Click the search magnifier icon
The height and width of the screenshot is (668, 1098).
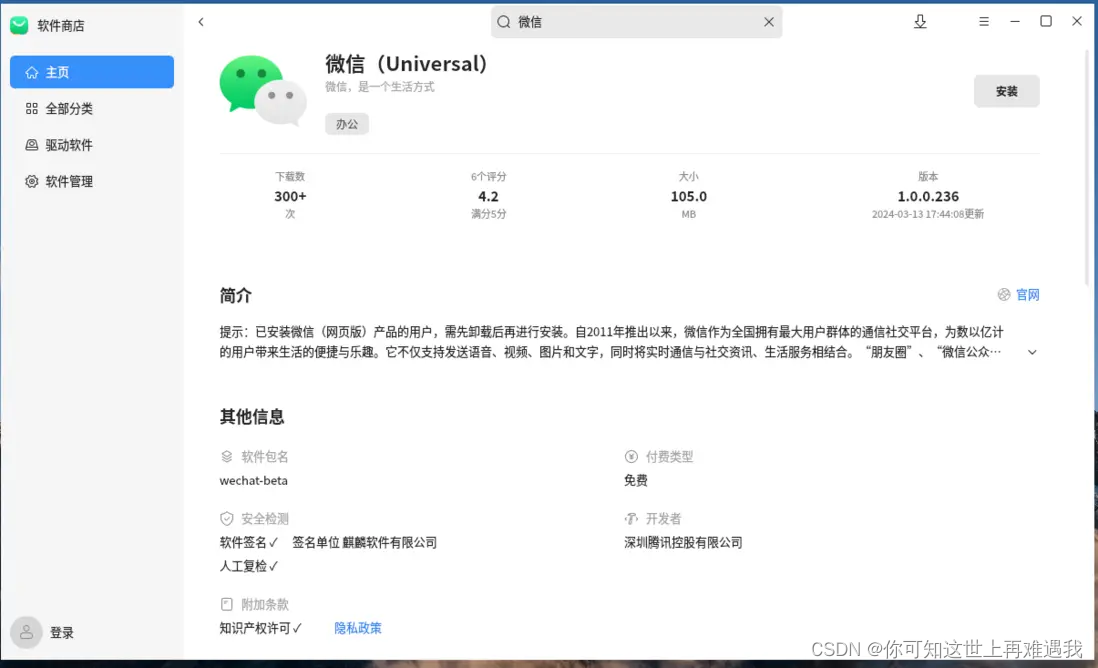tap(503, 22)
